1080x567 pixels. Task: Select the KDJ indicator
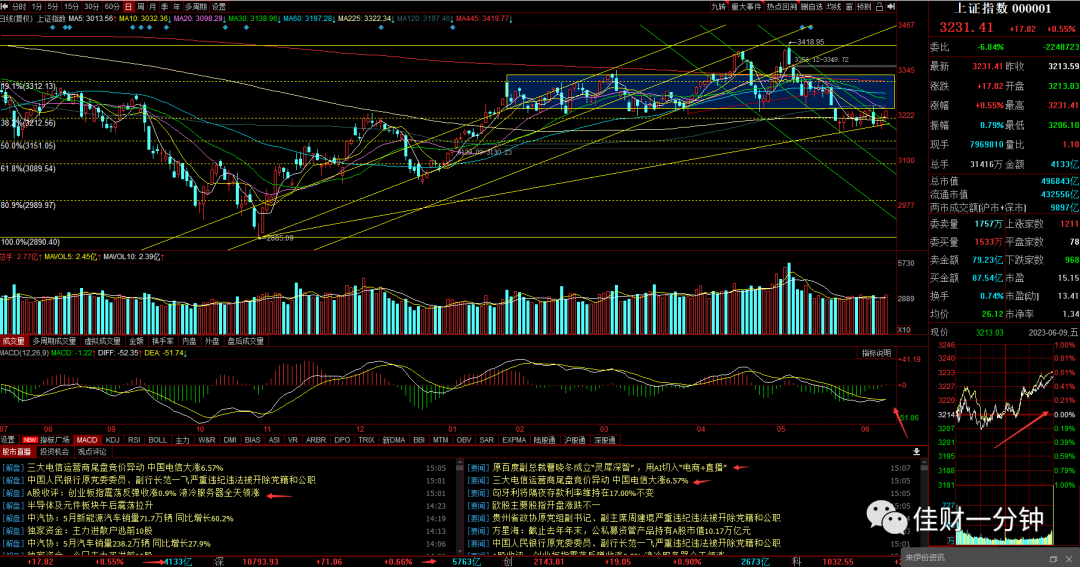point(113,440)
